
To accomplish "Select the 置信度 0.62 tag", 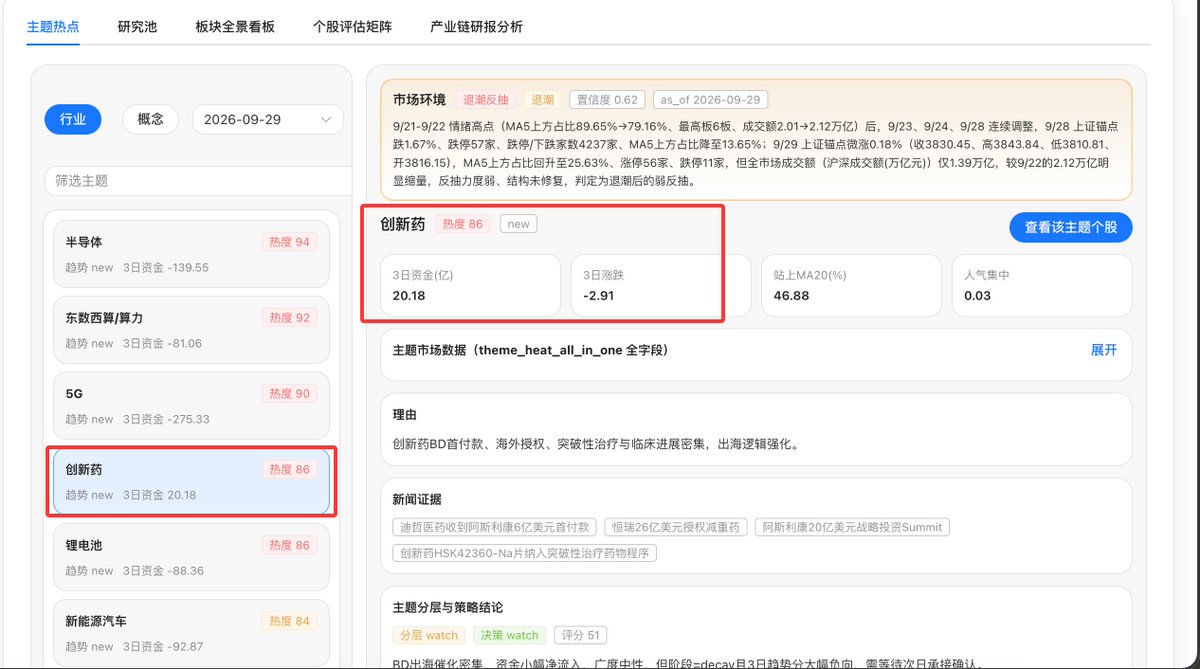I will (x=607, y=100).
